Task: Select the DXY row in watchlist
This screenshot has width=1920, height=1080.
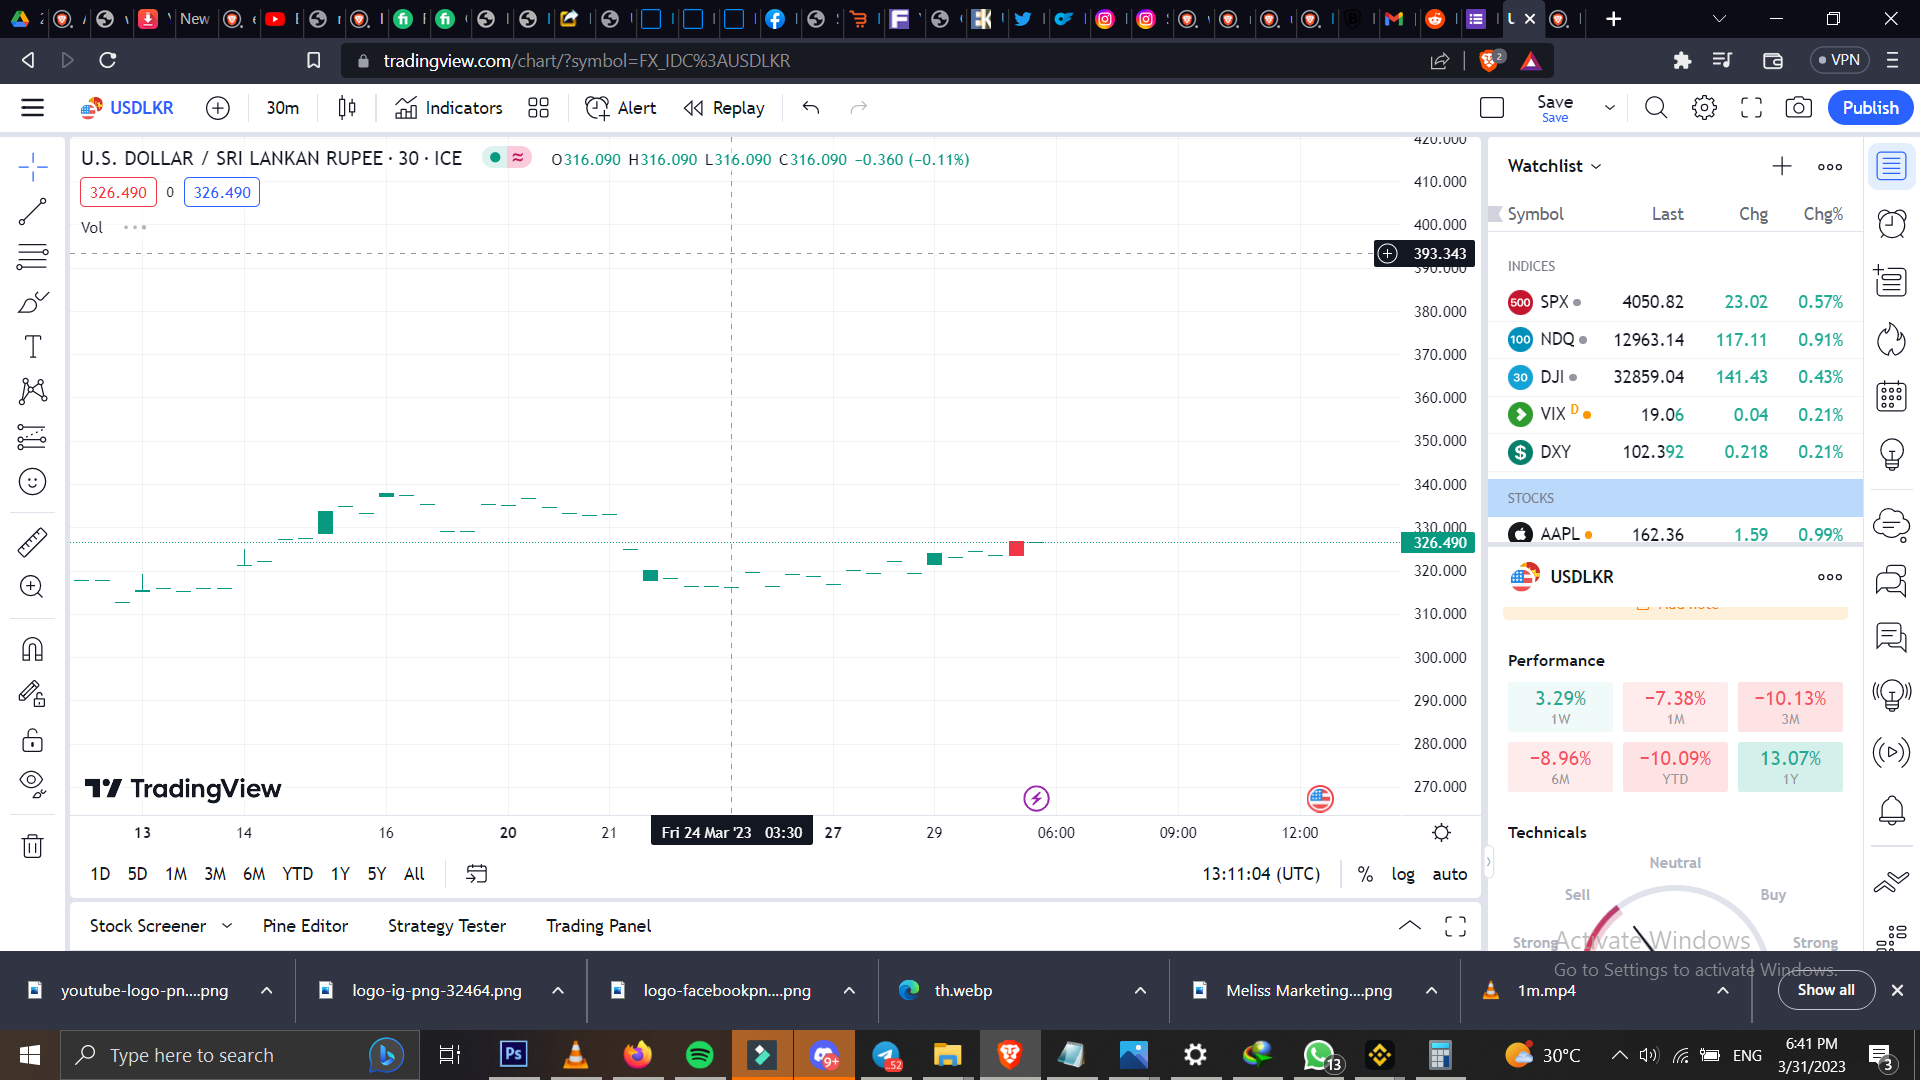Action: point(1675,452)
